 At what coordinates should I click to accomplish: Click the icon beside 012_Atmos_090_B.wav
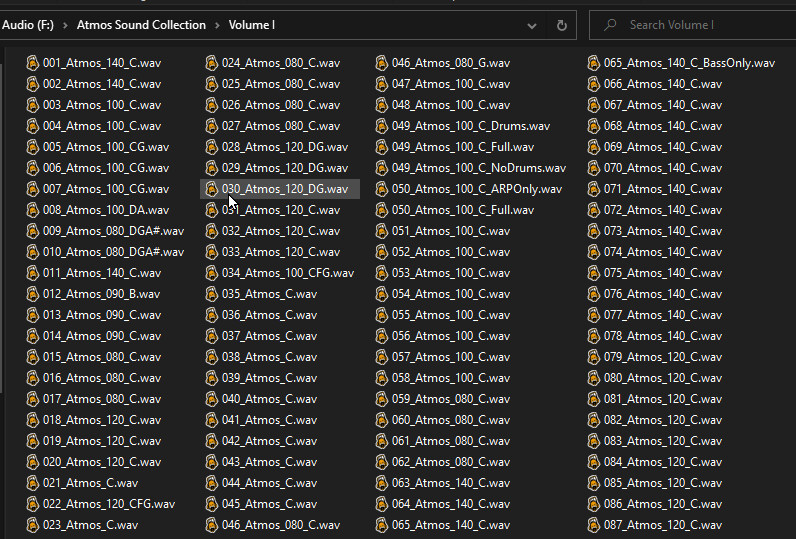32,294
